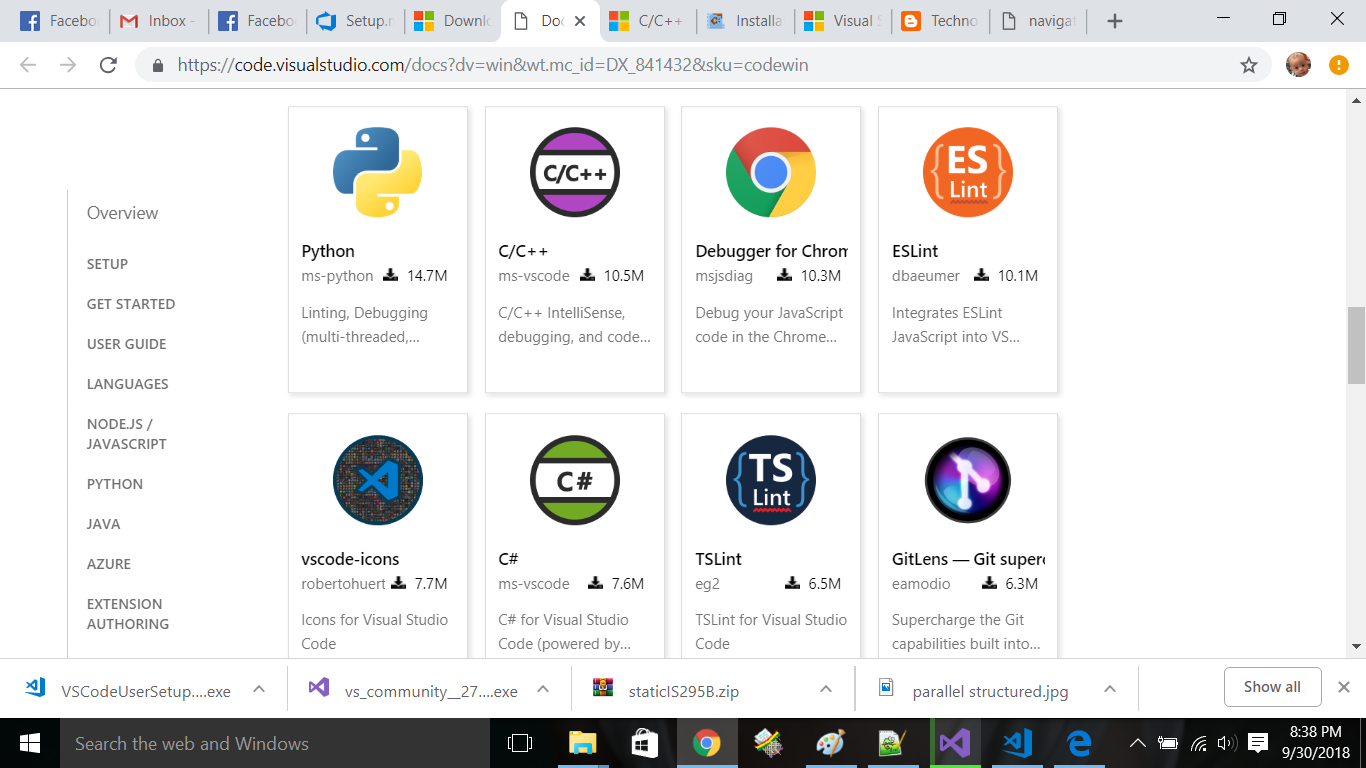The image size is (1366, 768).
Task: Show hidden icons in the system tray
Action: click(1138, 743)
